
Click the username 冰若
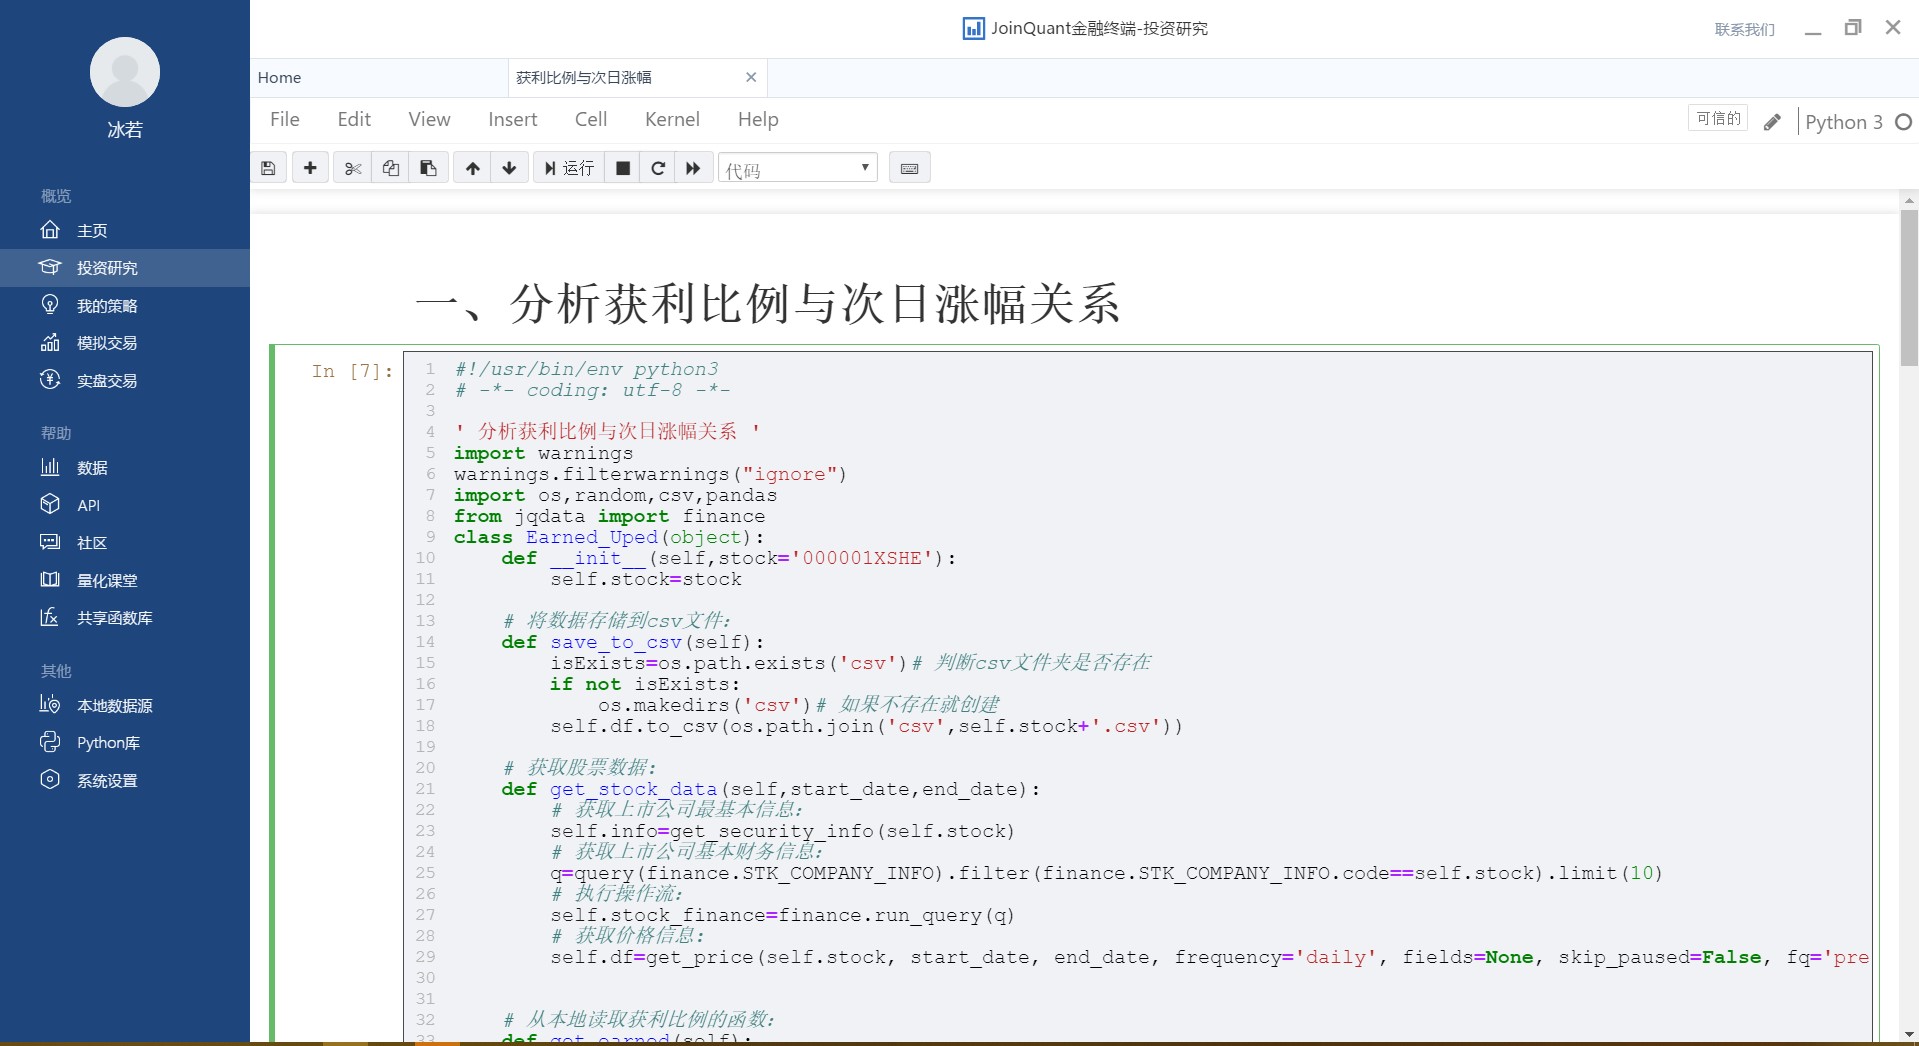(x=125, y=130)
